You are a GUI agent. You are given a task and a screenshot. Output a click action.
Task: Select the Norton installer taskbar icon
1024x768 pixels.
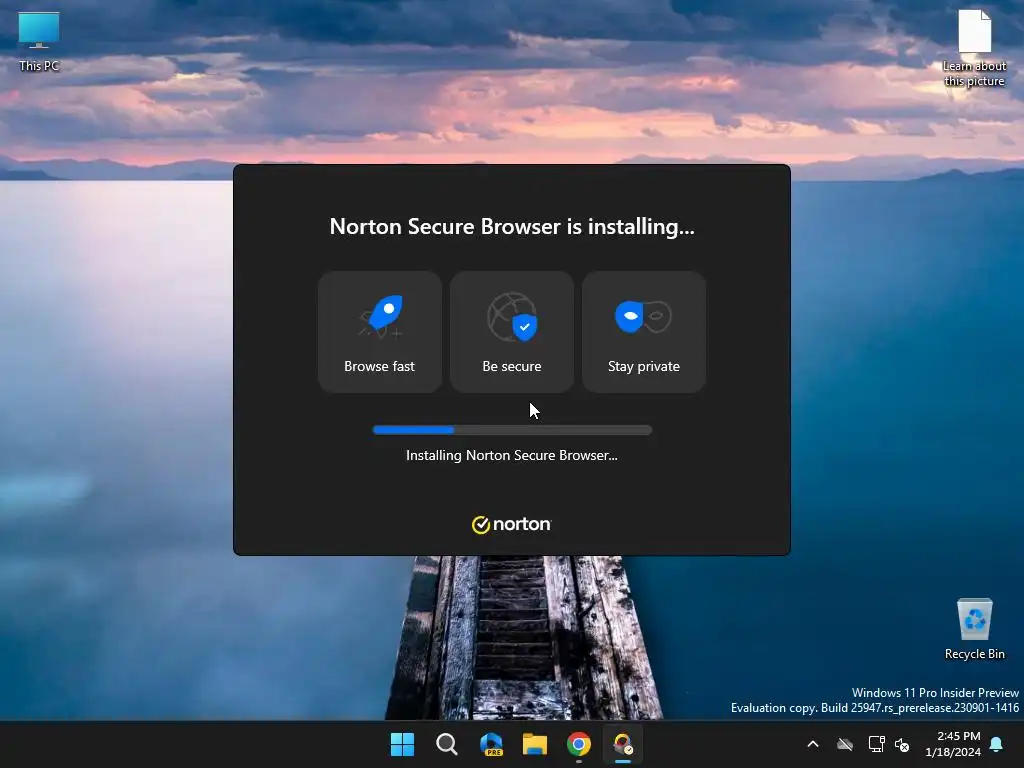(623, 744)
